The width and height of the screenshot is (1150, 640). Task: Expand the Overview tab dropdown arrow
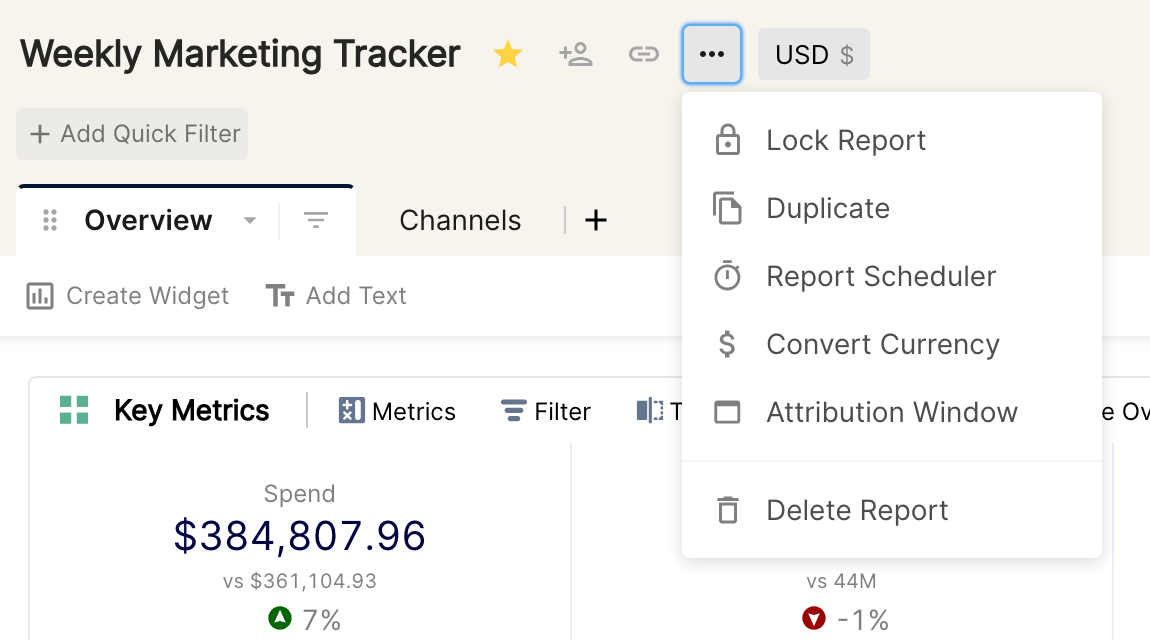(x=250, y=220)
